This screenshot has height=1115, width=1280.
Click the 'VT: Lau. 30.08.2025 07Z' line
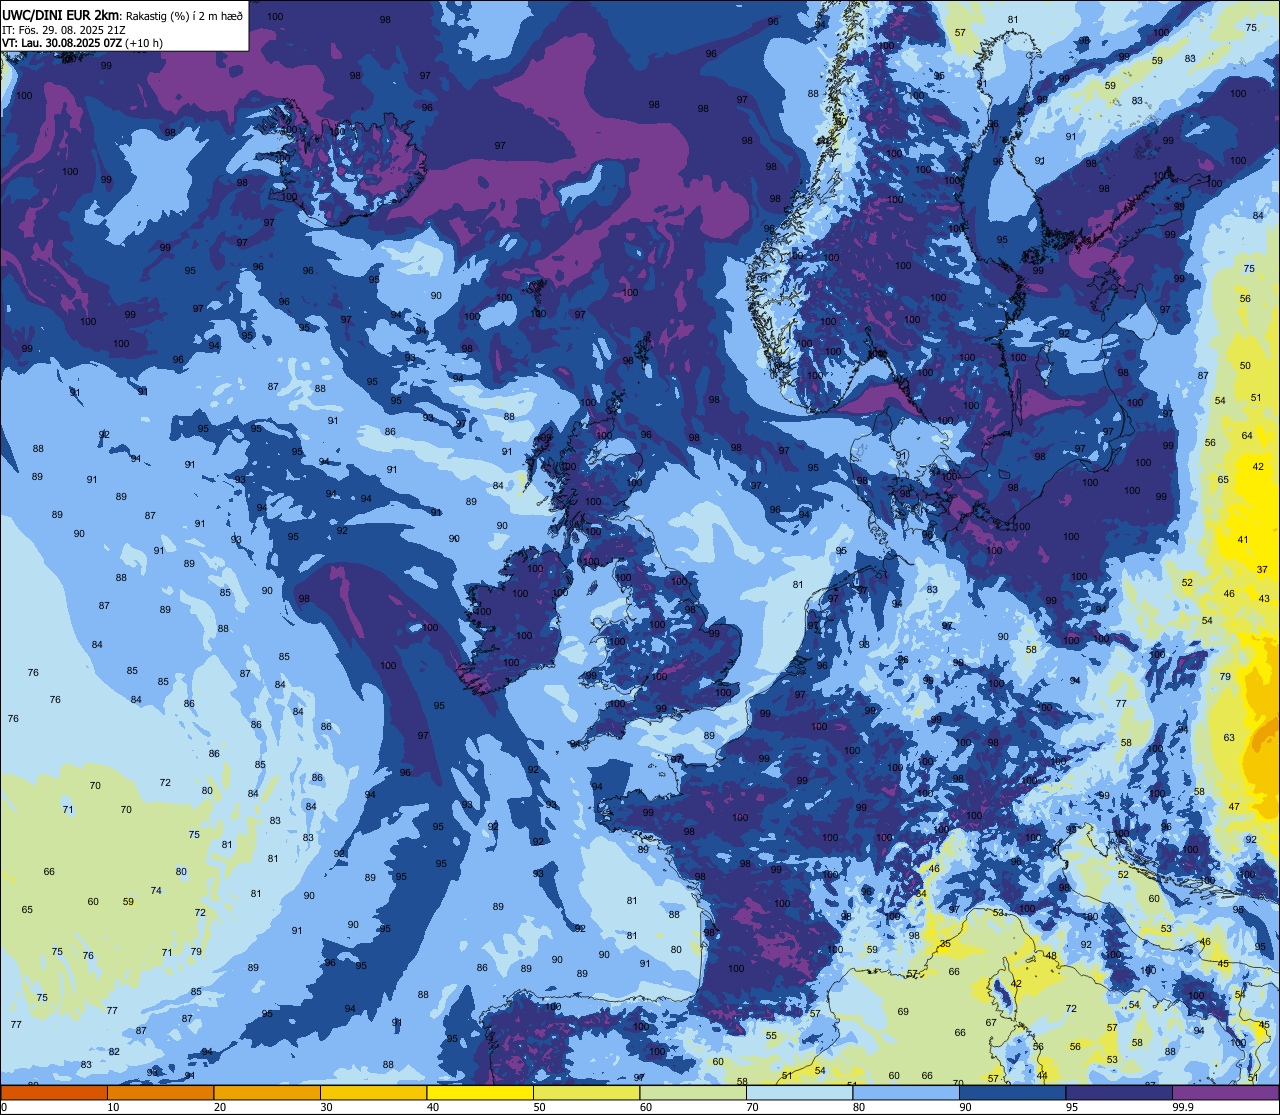pyautogui.click(x=62, y=43)
